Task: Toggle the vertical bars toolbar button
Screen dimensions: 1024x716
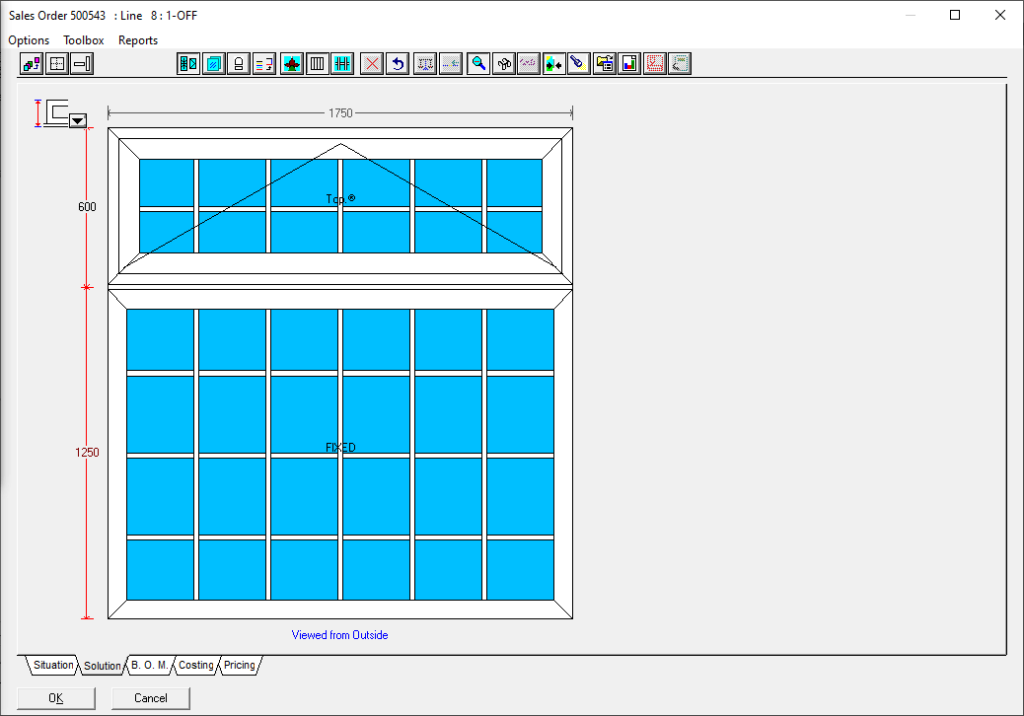Action: tap(317, 64)
